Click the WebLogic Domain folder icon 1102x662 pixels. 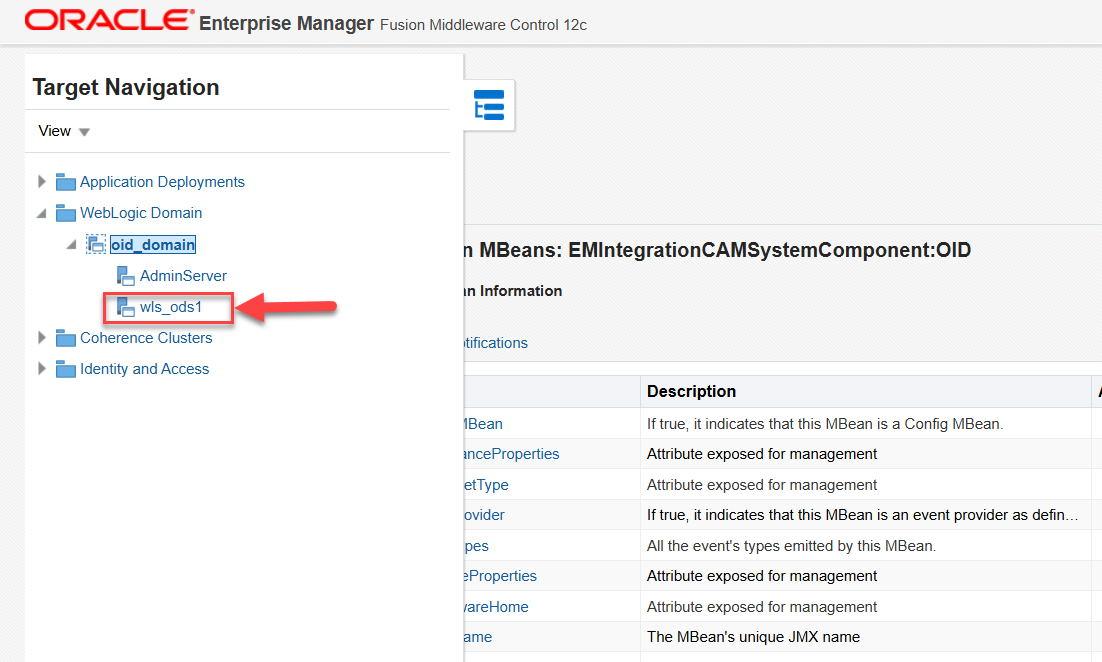[x=66, y=213]
